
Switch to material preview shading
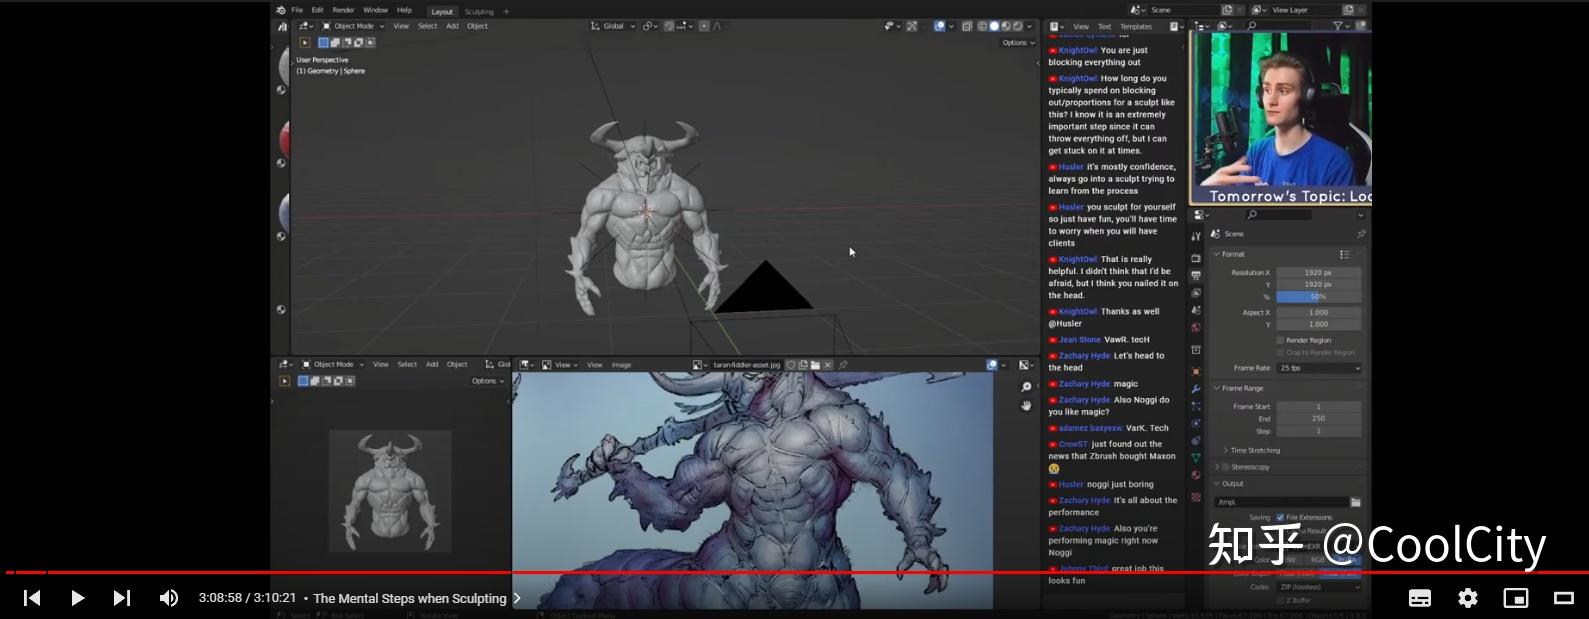(x=1006, y=26)
